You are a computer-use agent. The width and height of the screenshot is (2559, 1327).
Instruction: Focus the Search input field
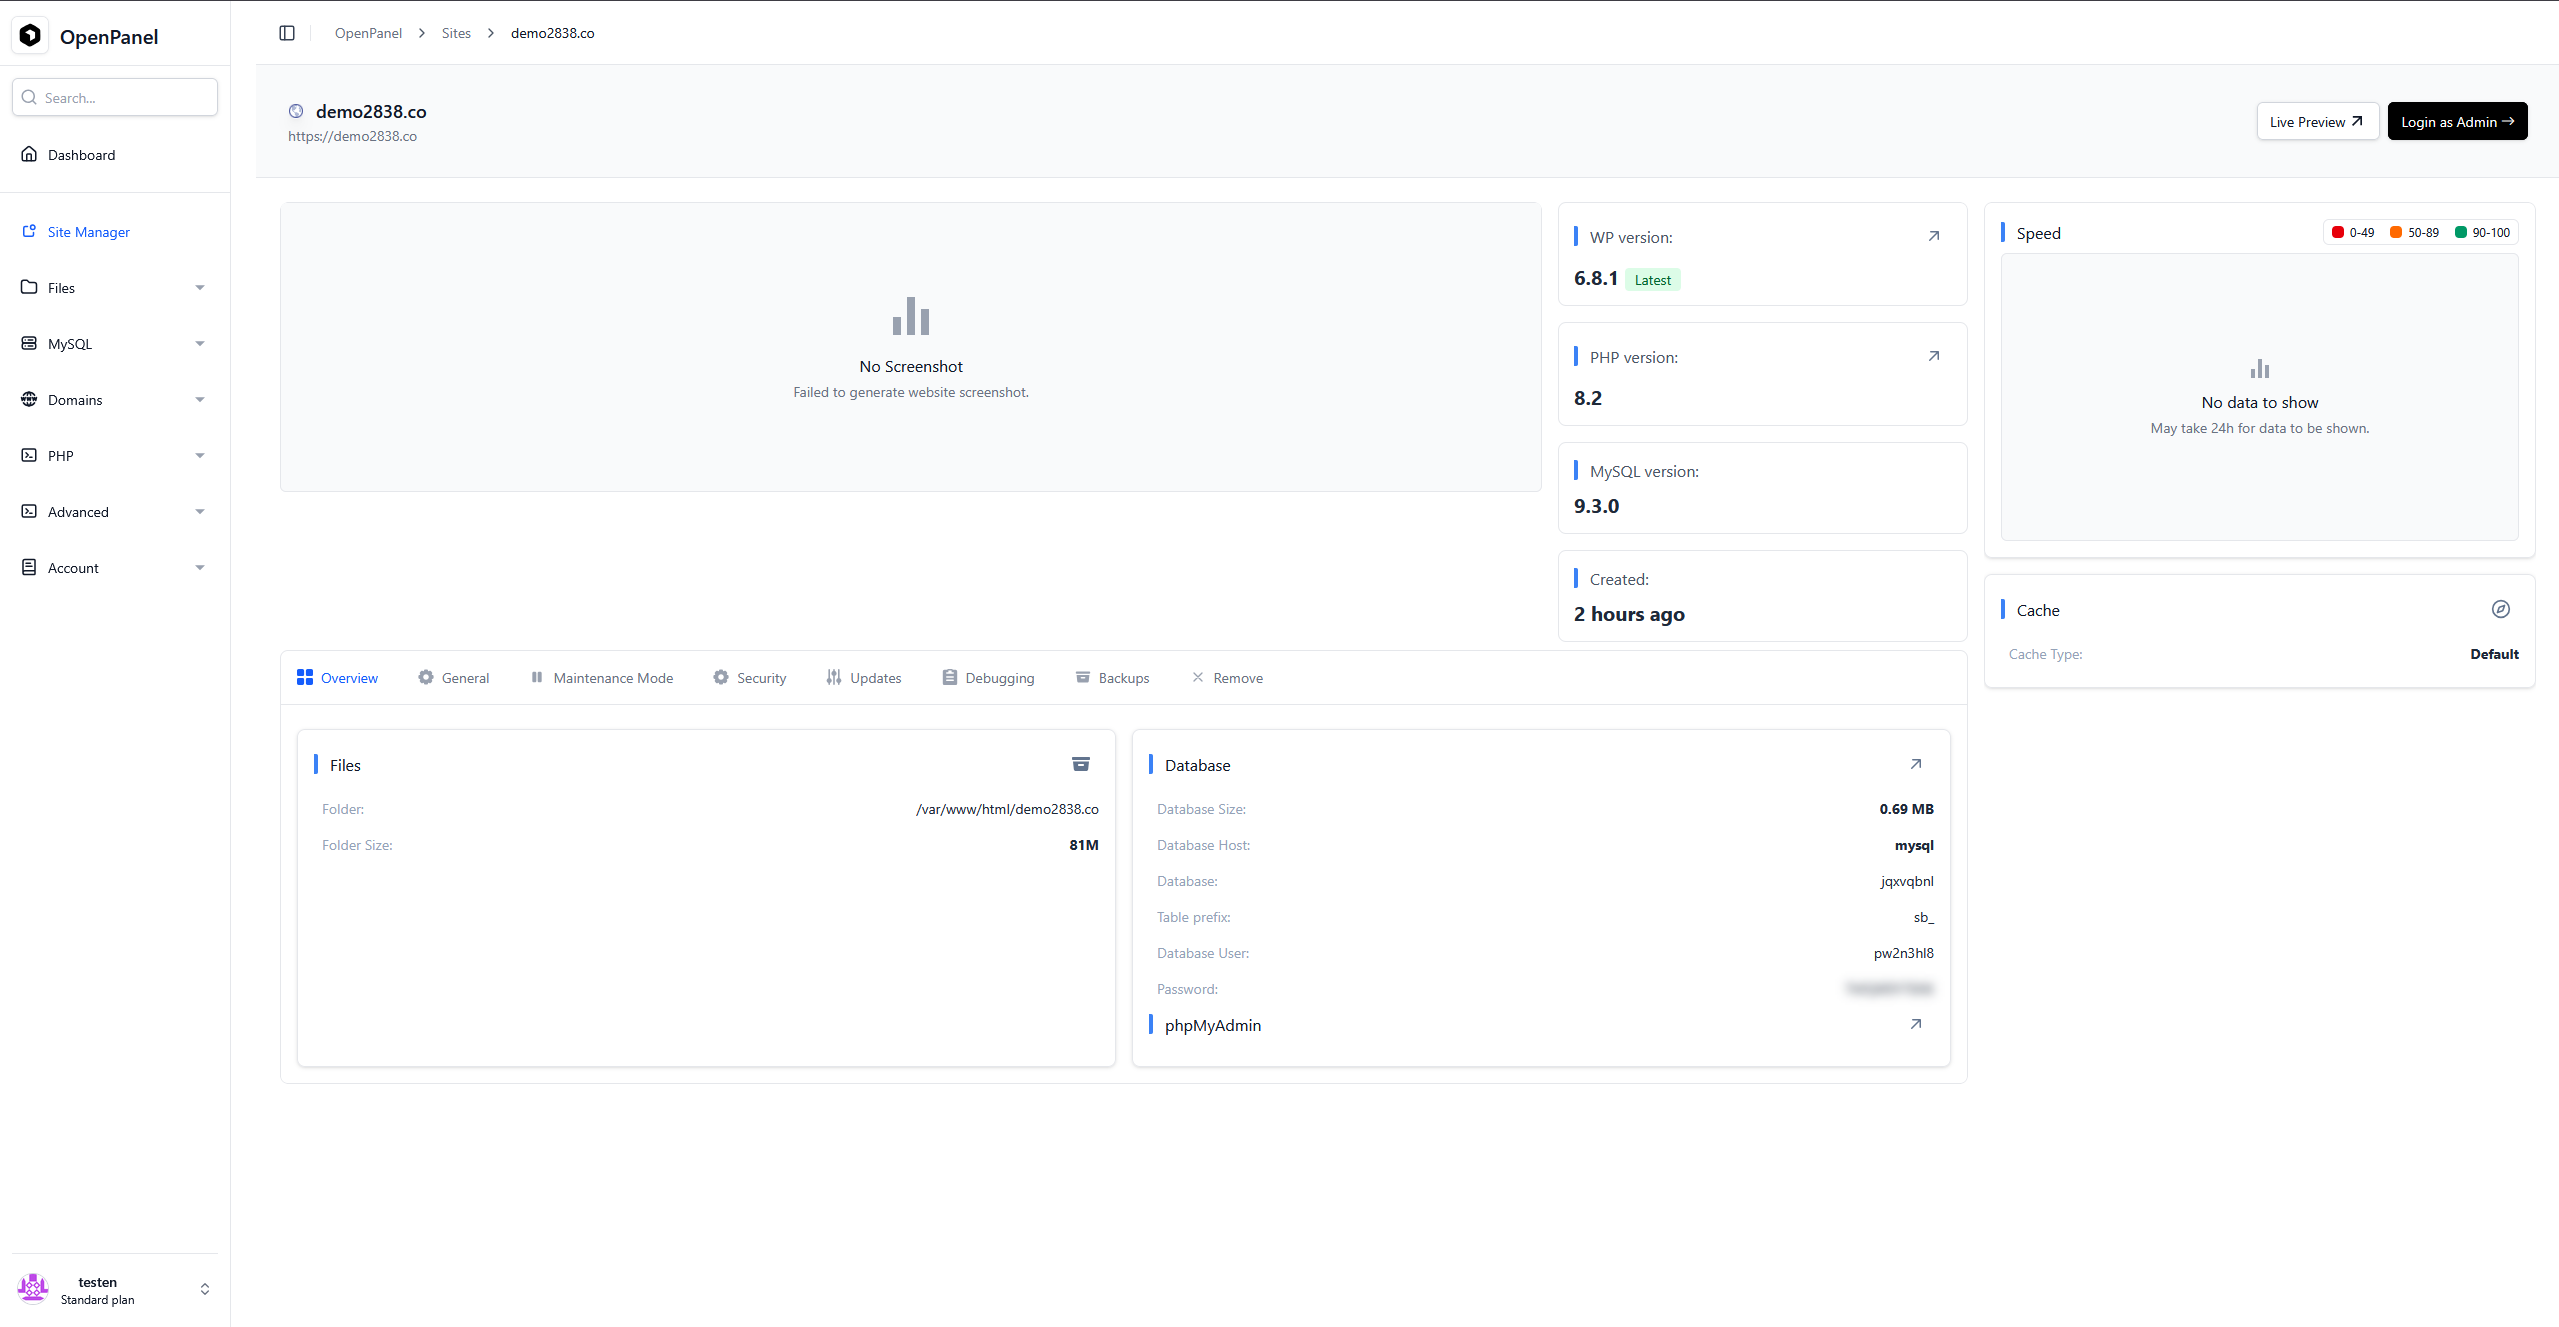click(x=115, y=97)
